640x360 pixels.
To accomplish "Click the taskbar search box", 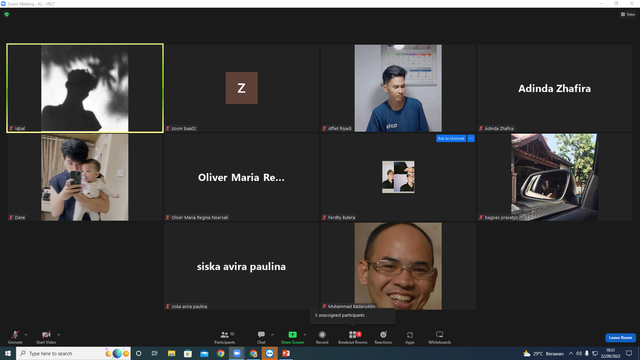I will tap(73, 353).
